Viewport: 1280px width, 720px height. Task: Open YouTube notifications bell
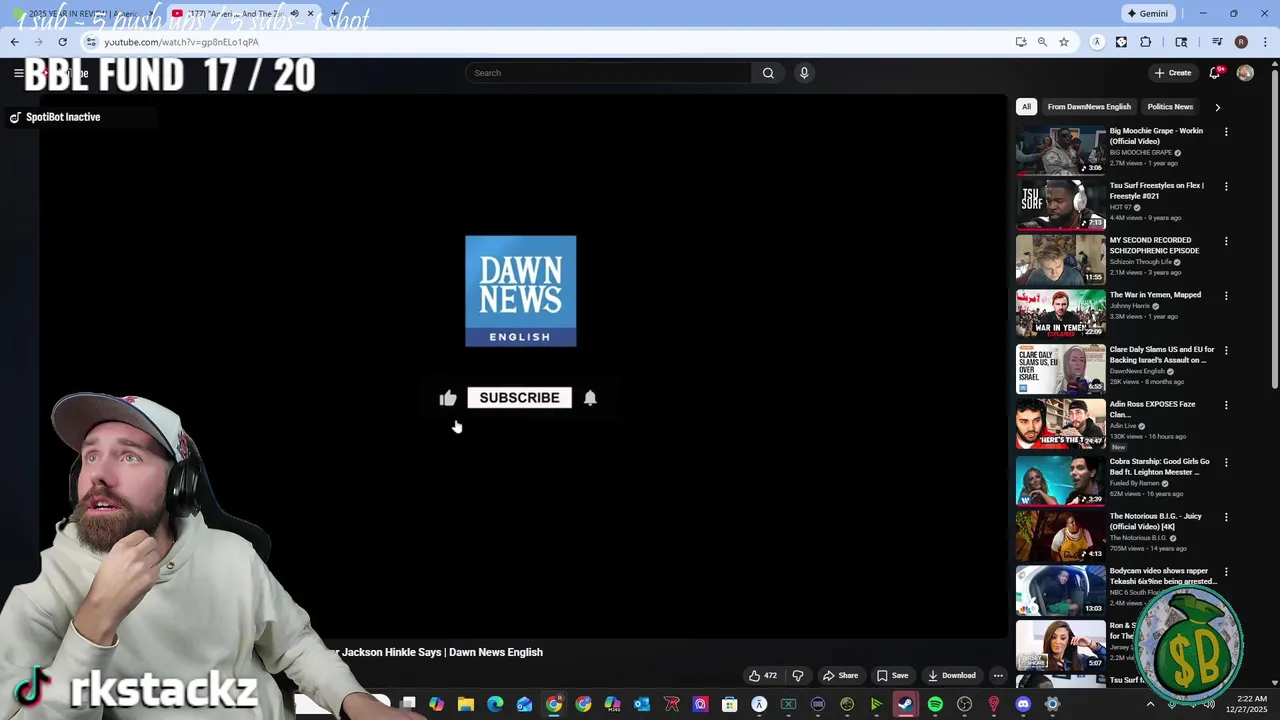click(1215, 73)
